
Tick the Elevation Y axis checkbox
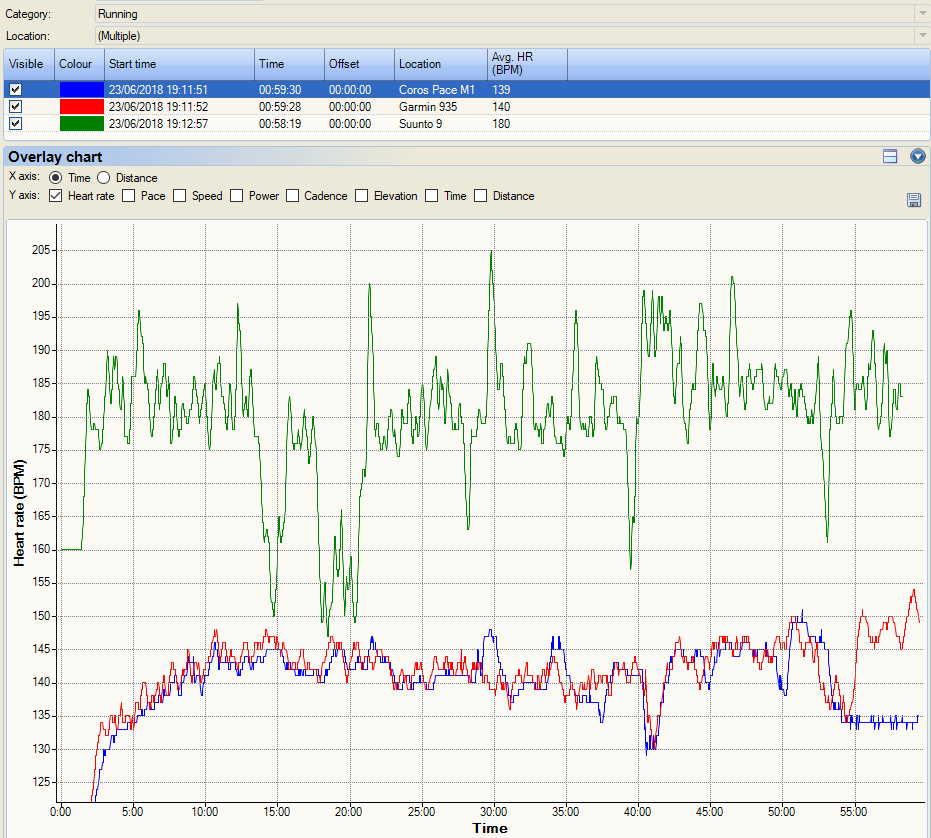click(362, 196)
